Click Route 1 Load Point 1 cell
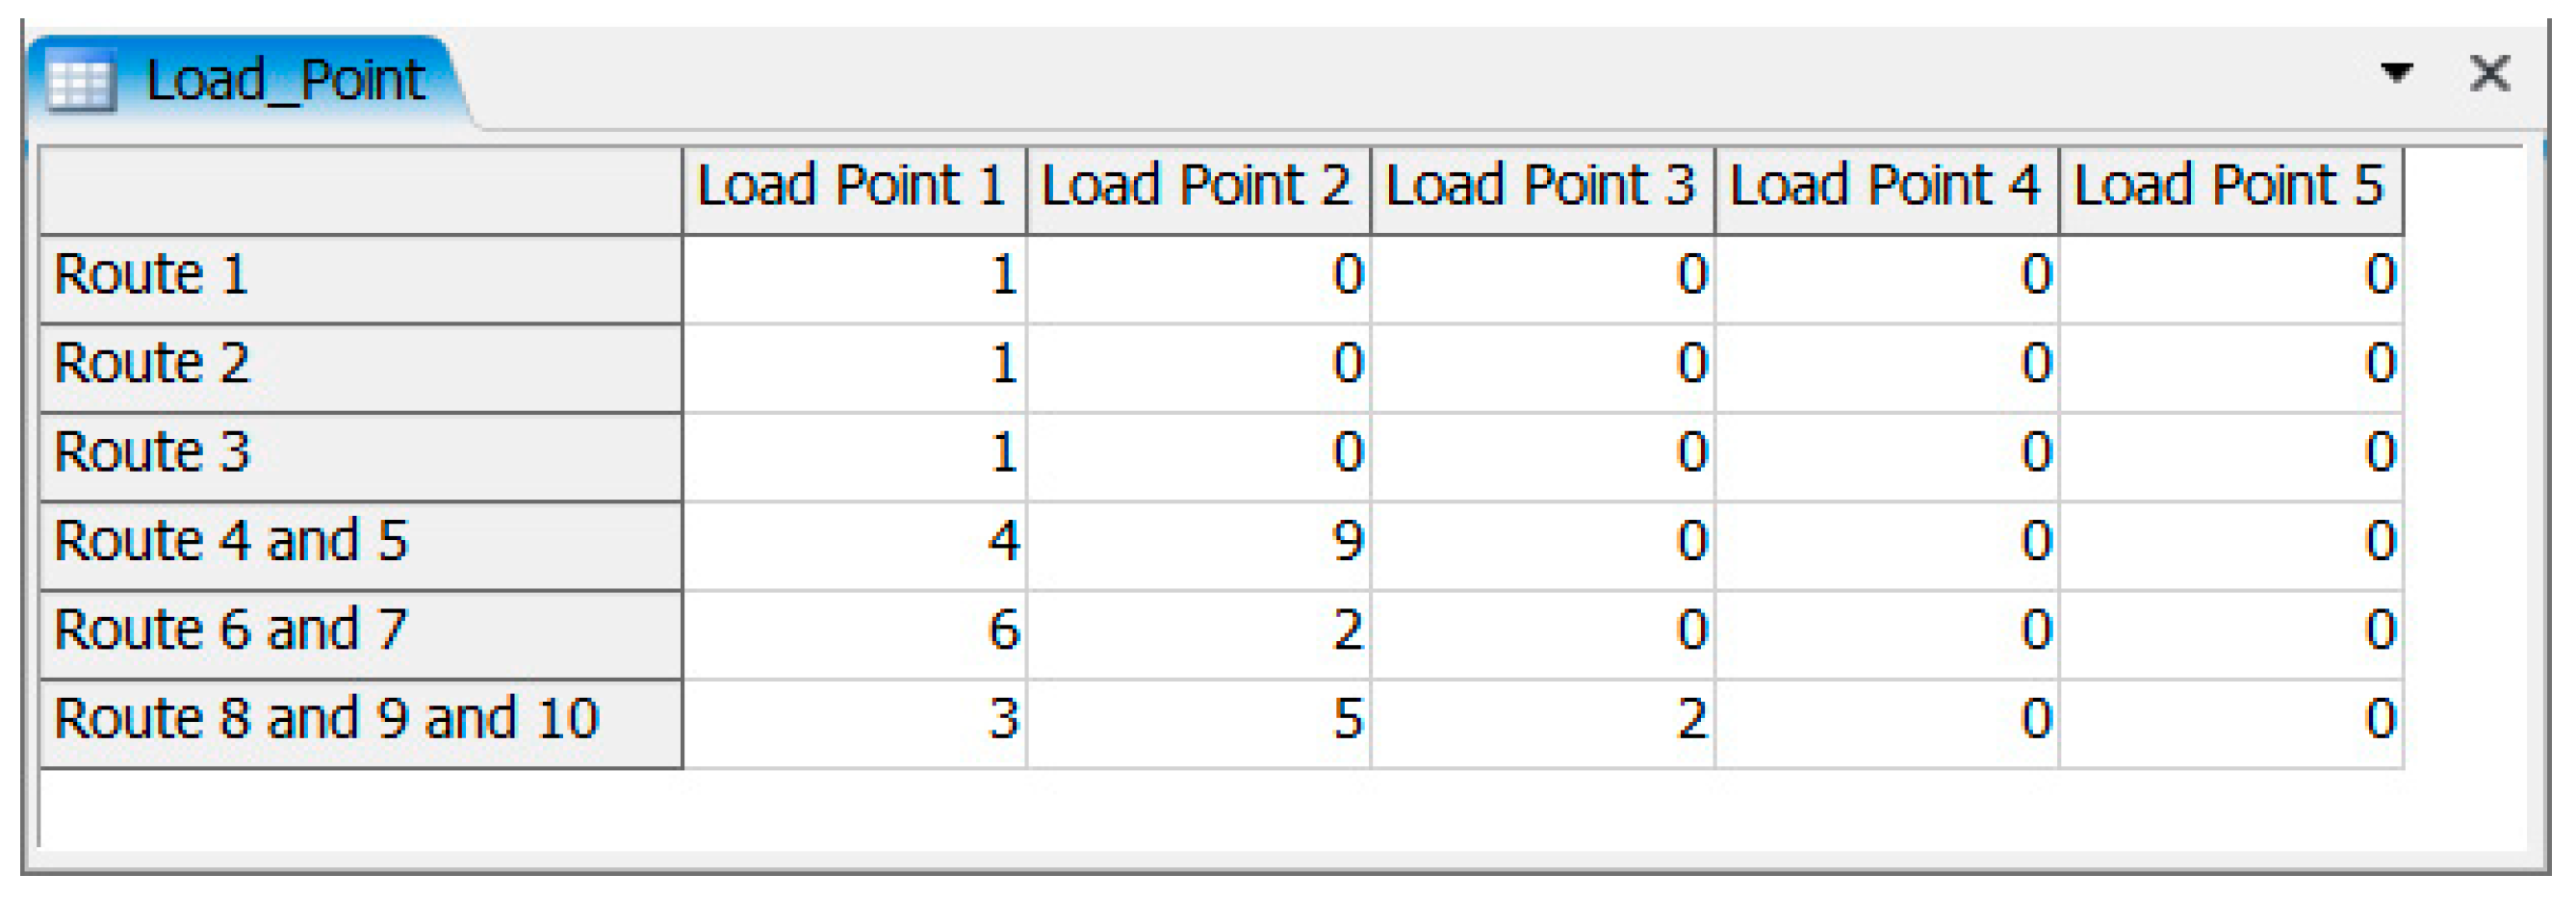 coord(853,277)
